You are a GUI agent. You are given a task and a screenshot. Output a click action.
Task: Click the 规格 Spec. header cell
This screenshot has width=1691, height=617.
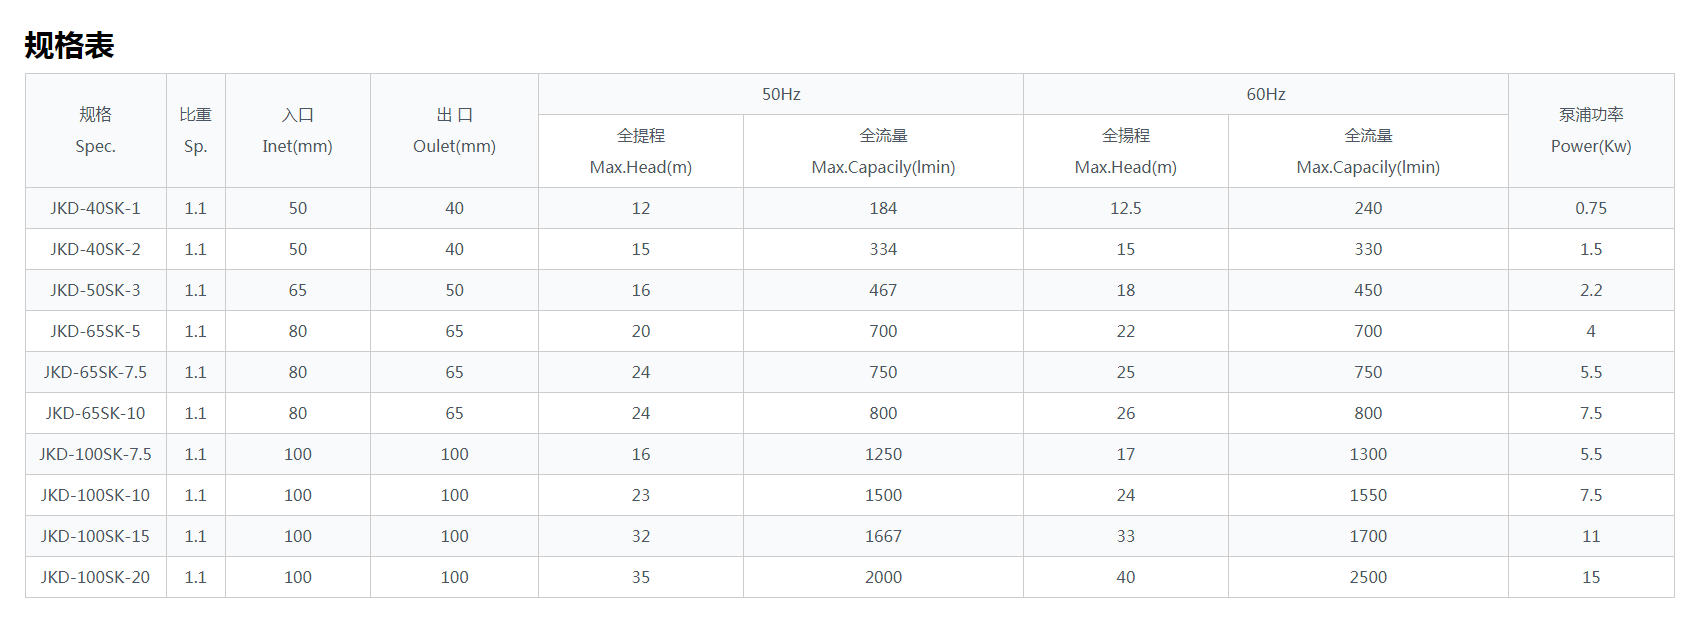pyautogui.click(x=95, y=130)
